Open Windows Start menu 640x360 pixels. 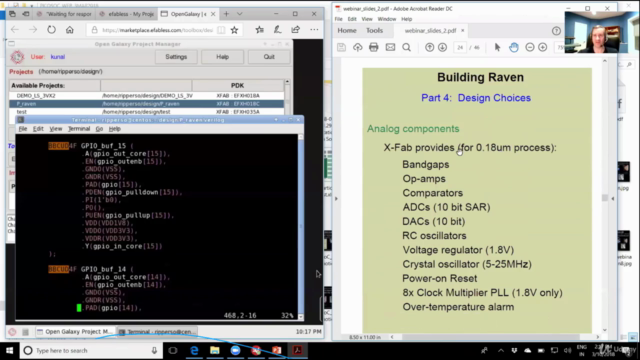[9, 350]
